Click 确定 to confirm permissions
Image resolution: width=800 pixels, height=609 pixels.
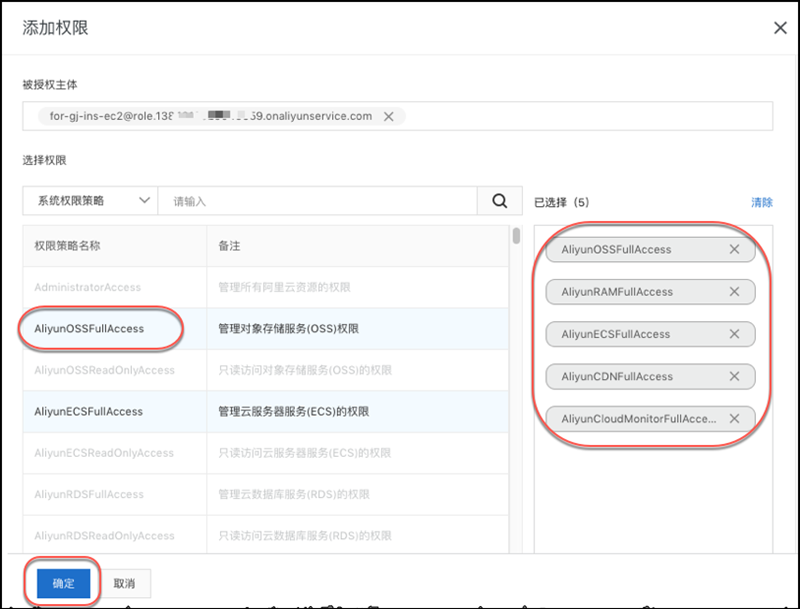pos(63,583)
